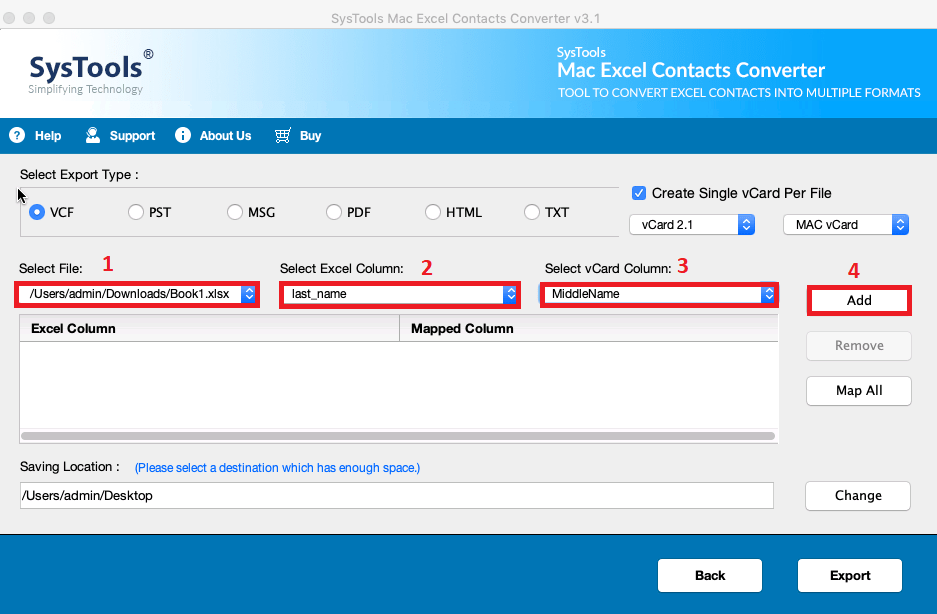The width and height of the screenshot is (937, 614).
Task: Click the Support person icon
Action: click(92, 135)
